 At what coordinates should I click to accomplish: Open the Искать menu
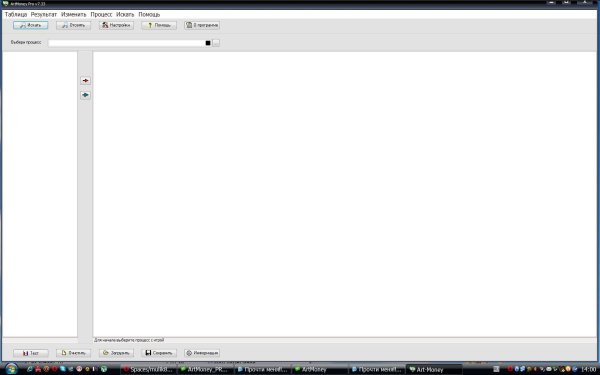125,15
